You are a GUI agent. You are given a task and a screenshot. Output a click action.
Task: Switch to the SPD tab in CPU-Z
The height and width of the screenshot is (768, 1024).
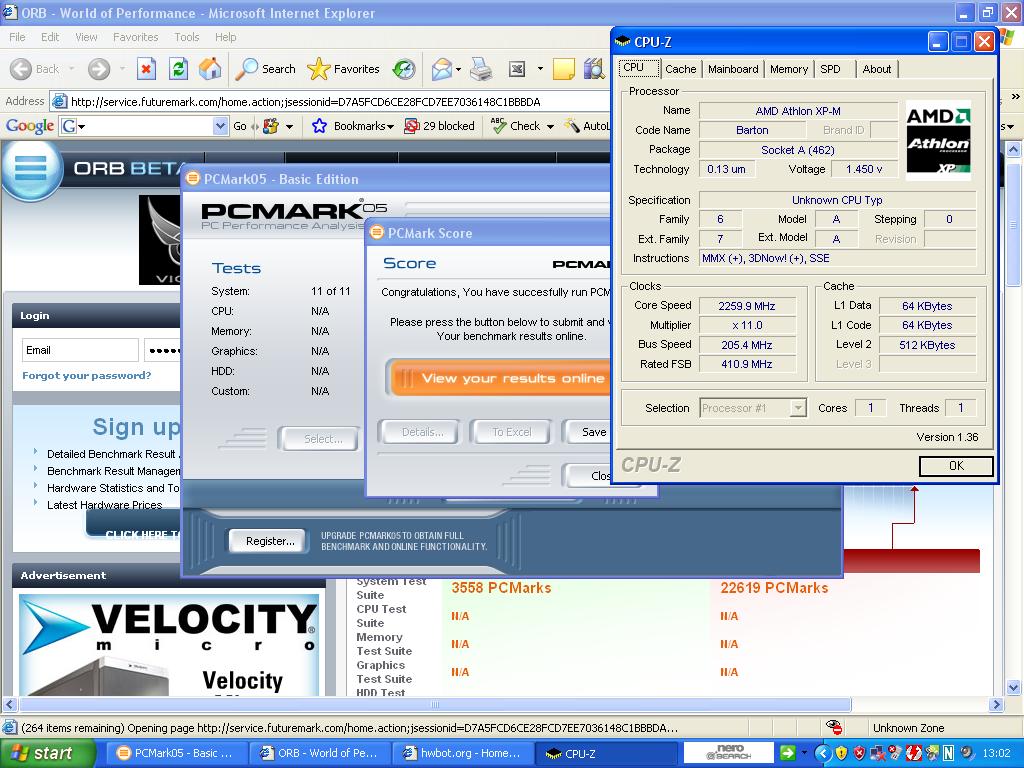(x=830, y=69)
